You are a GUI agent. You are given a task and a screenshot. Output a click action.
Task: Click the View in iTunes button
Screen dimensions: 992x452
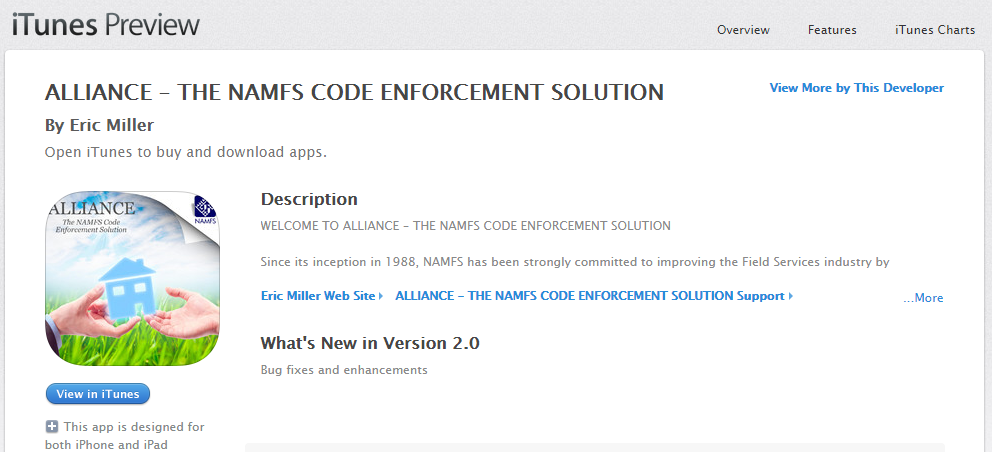[x=97, y=394]
